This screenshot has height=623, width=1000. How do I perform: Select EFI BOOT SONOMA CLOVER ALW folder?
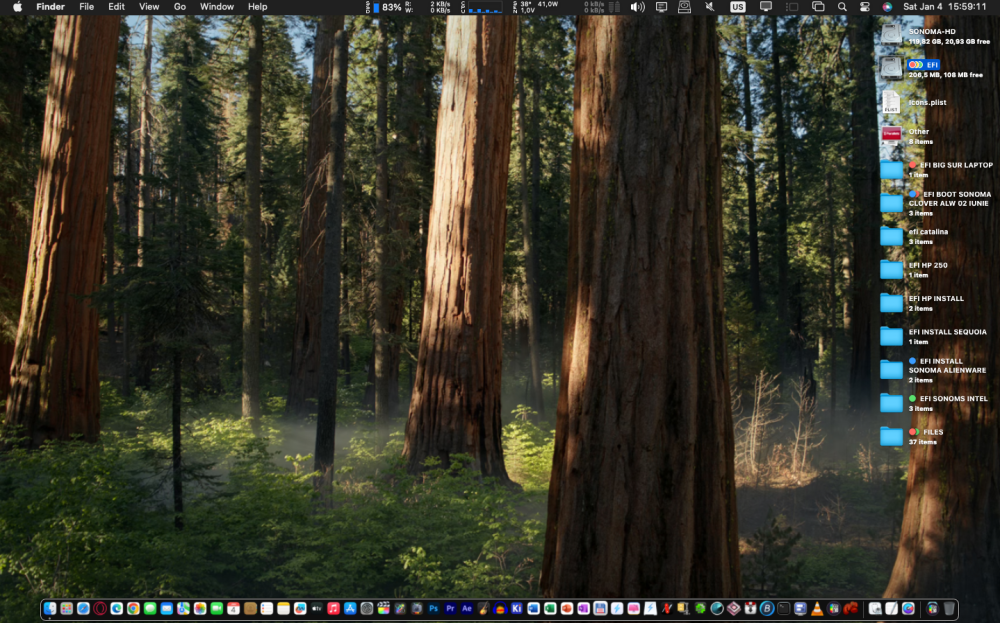coord(891,203)
